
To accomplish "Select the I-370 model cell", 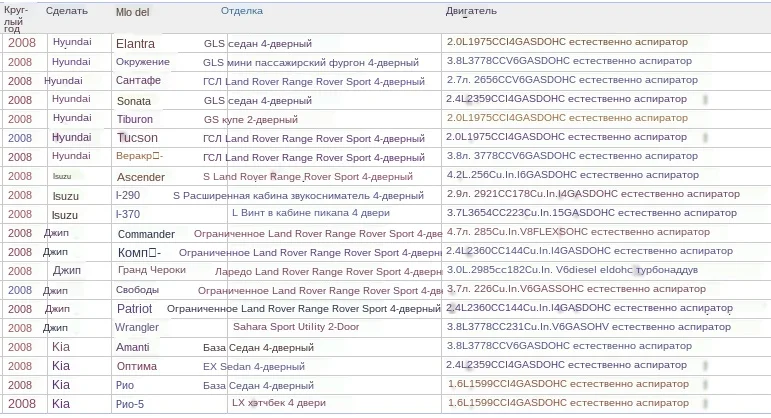I will 128,214.
